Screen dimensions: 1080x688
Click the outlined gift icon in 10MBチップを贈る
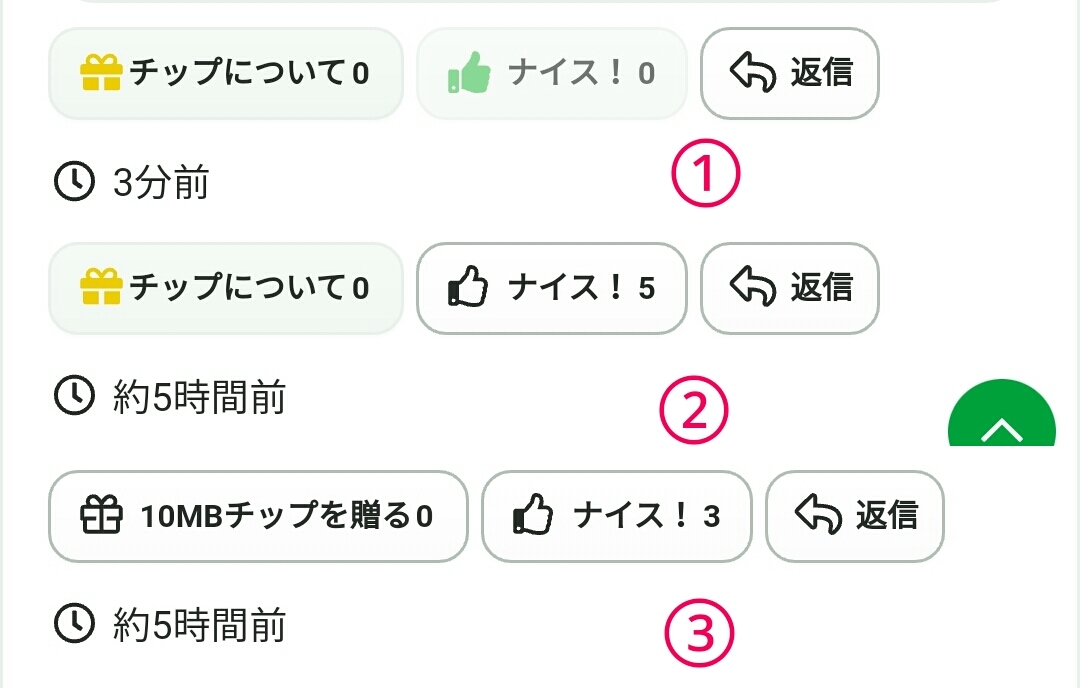coord(100,516)
